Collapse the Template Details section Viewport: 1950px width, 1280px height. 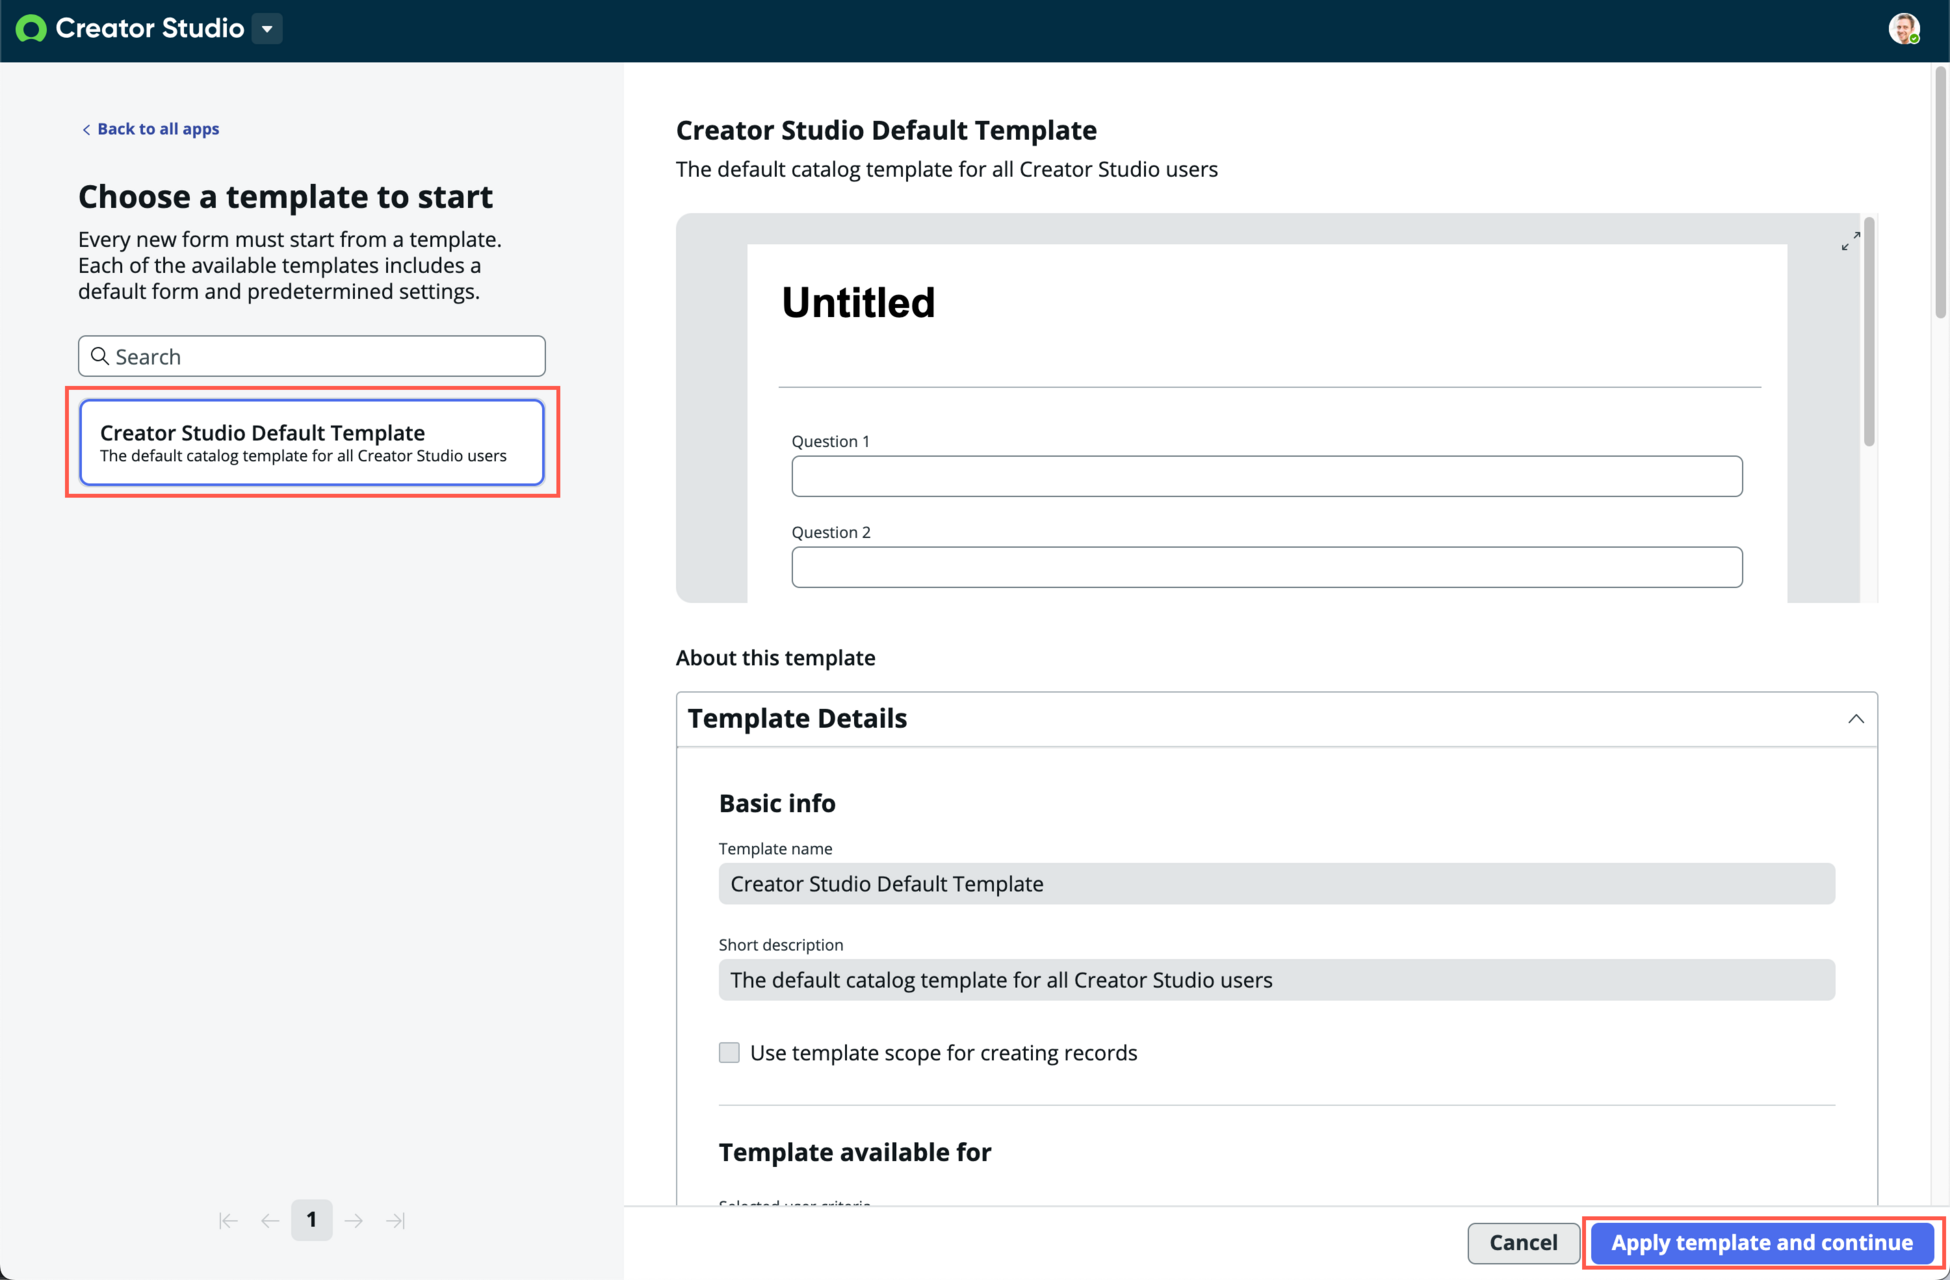coord(1856,719)
